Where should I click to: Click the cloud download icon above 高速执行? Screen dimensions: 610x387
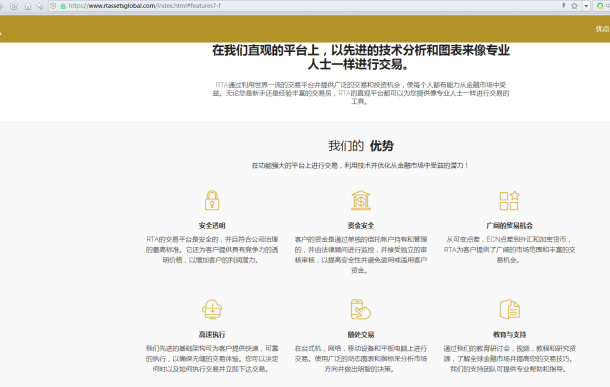tap(212, 309)
